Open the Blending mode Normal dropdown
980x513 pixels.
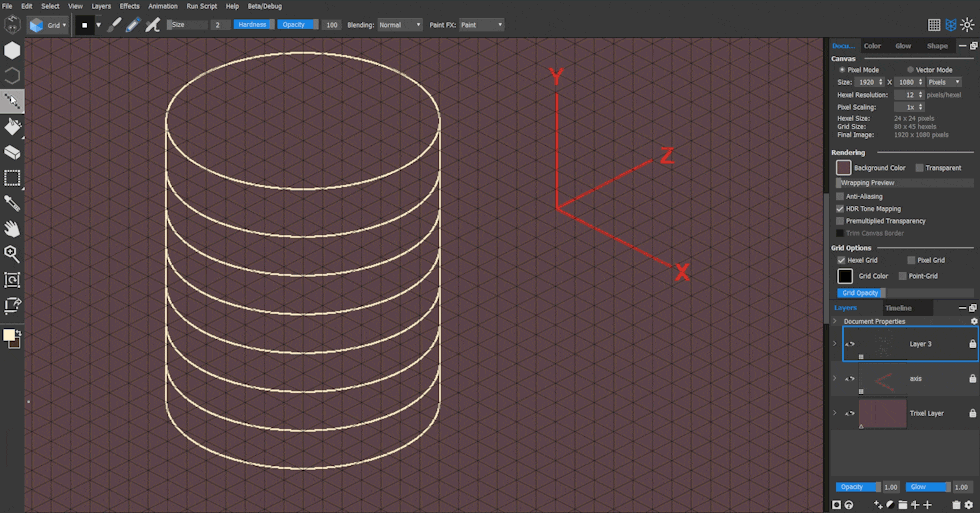[x=400, y=24]
